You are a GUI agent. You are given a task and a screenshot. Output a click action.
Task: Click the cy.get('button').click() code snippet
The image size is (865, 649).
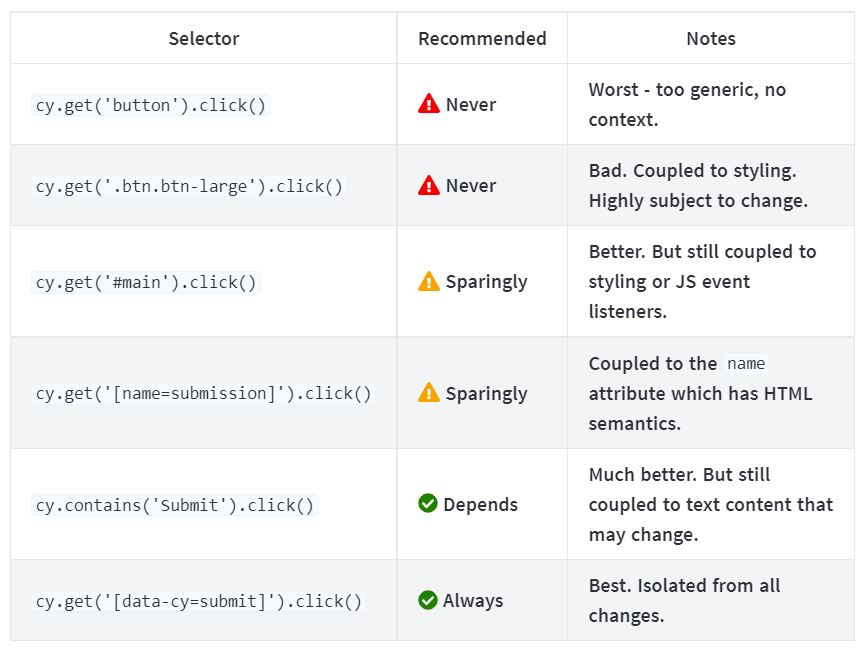click(x=151, y=105)
